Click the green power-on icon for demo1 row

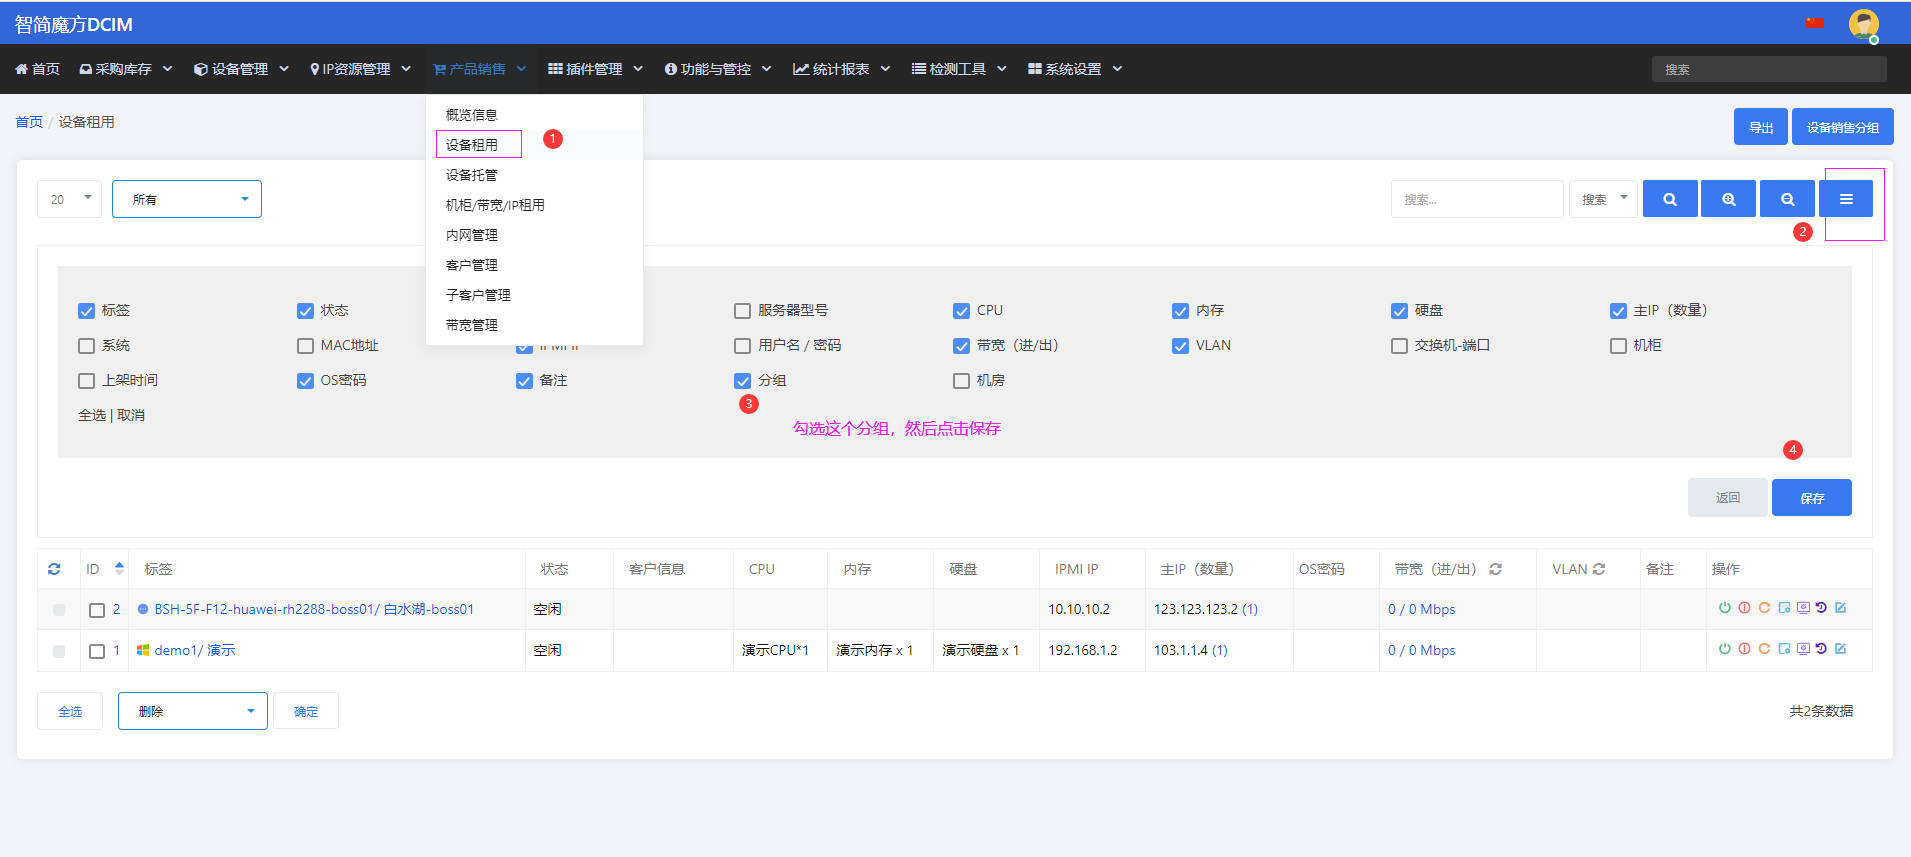(x=1724, y=649)
